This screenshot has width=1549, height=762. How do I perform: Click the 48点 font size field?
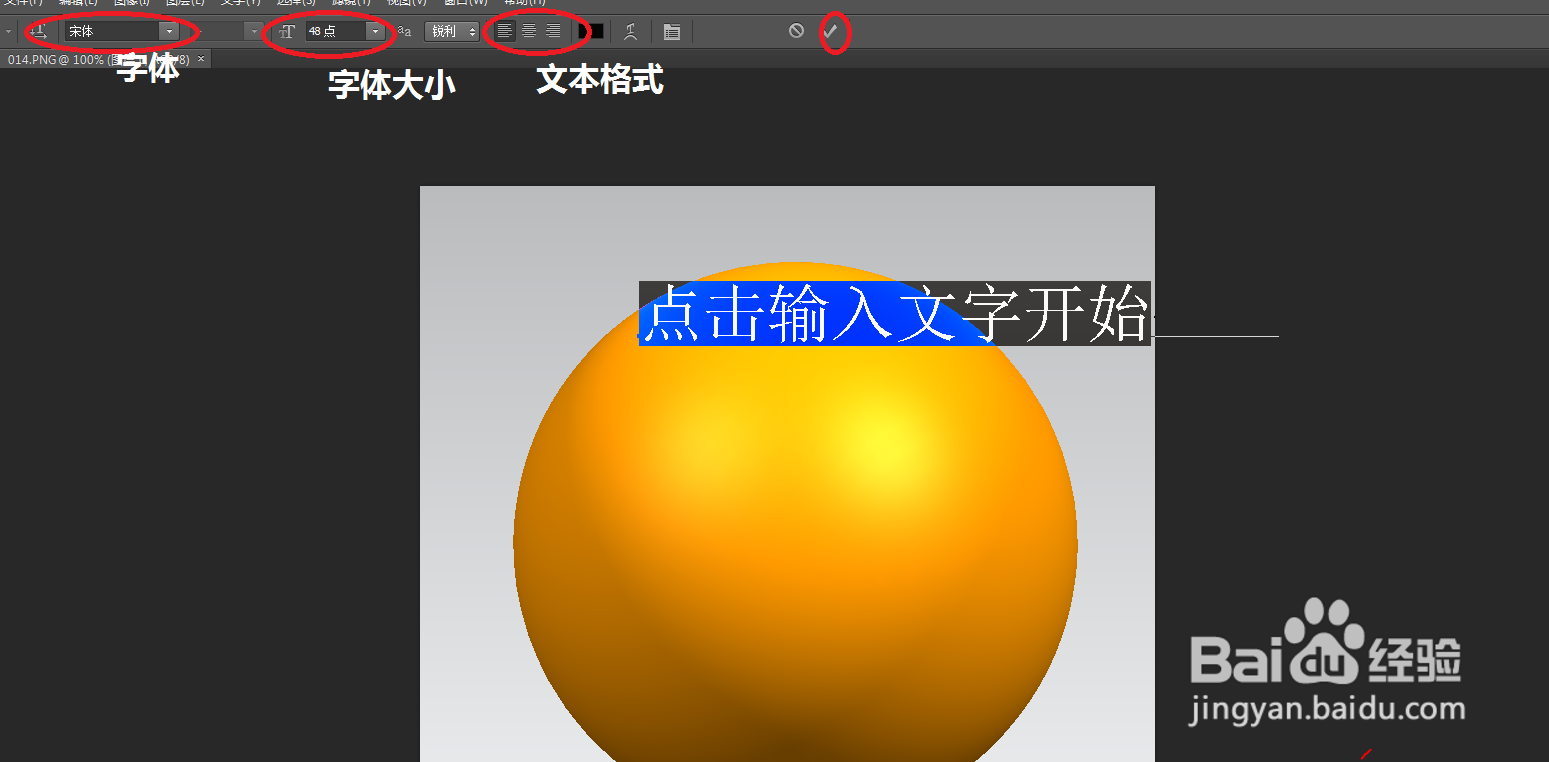click(336, 32)
